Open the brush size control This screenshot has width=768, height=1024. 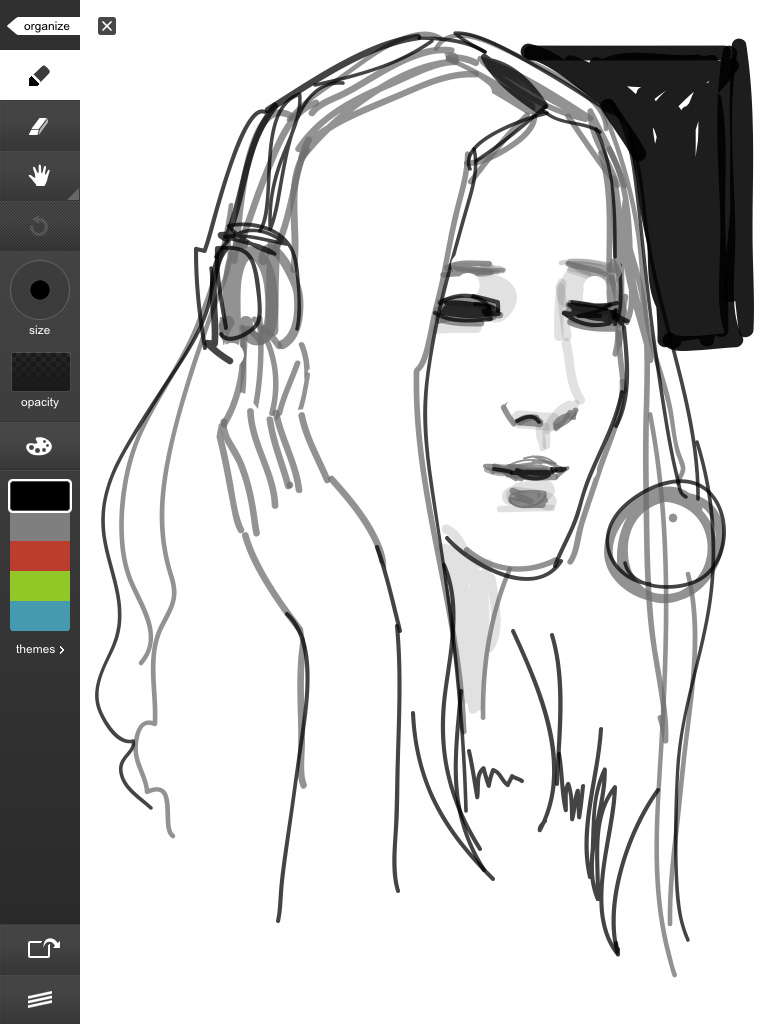tap(40, 290)
